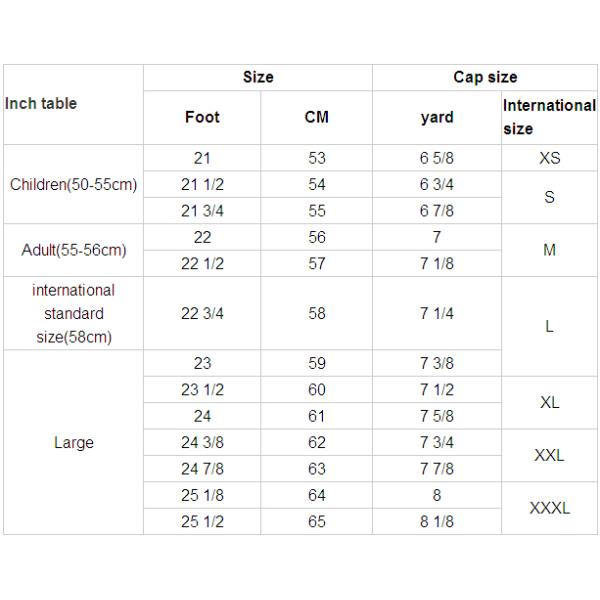Click the "Inch table" header cell
This screenshot has height=600, width=600.
[x=42, y=103]
